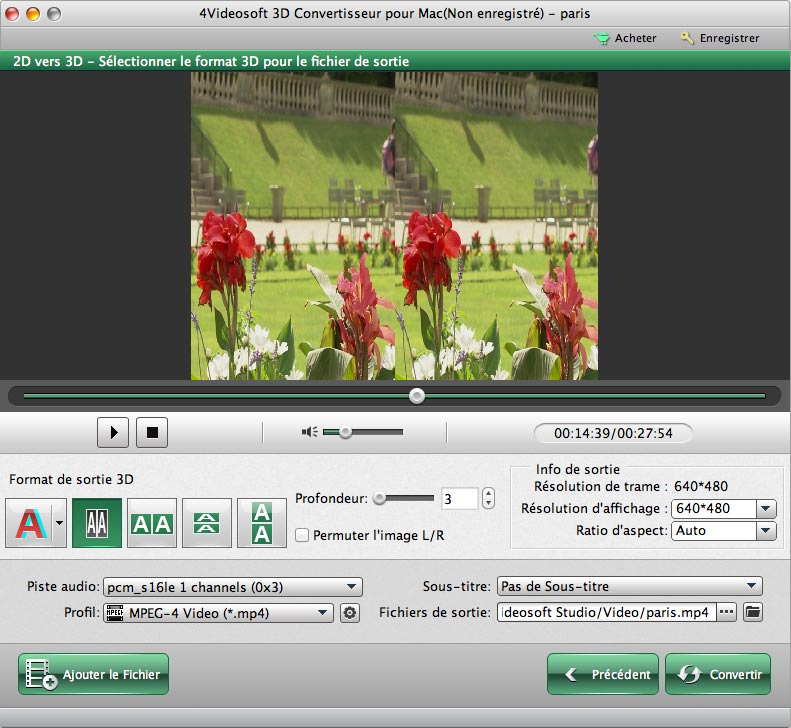Enable Permuter l'image L/R checkbox
The image size is (791, 728).
coord(302,536)
